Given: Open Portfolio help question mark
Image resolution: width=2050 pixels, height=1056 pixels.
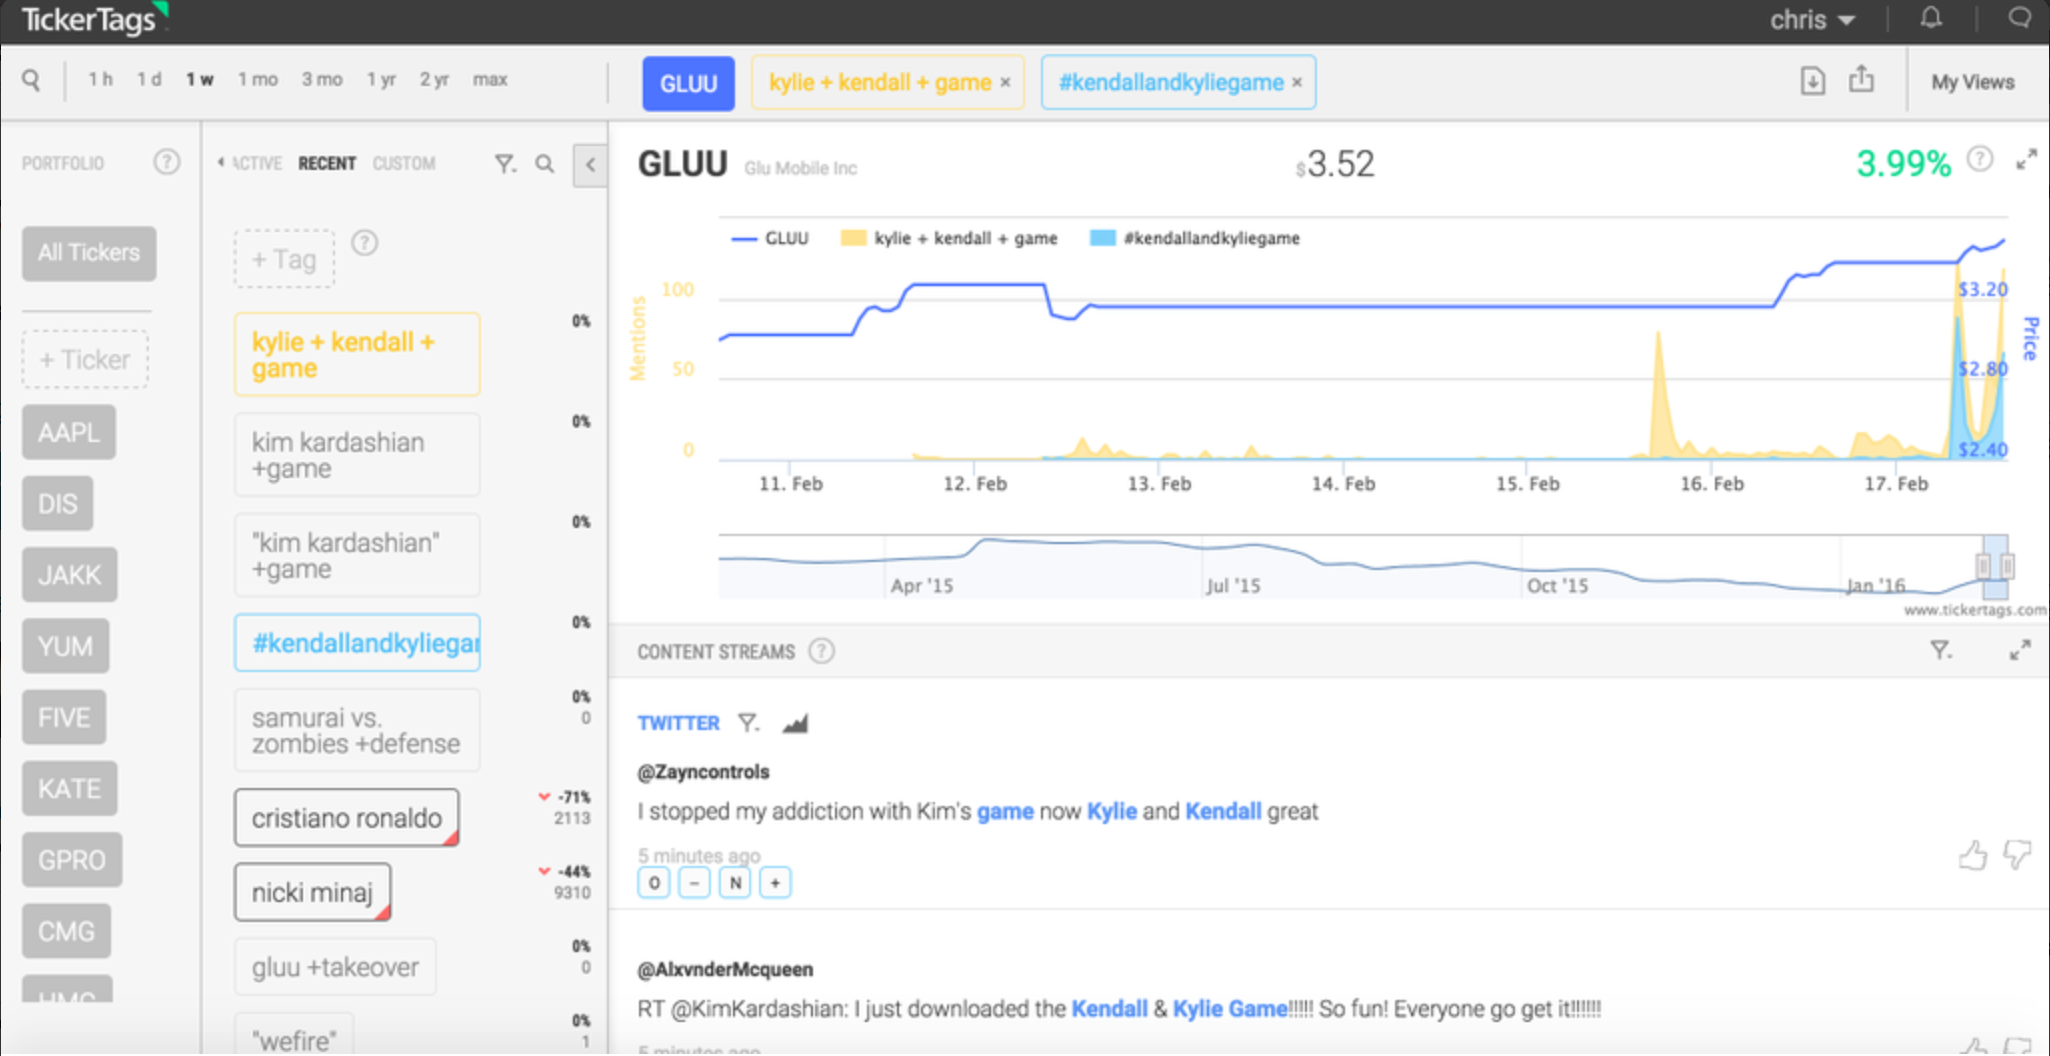Looking at the screenshot, I should click(x=167, y=162).
